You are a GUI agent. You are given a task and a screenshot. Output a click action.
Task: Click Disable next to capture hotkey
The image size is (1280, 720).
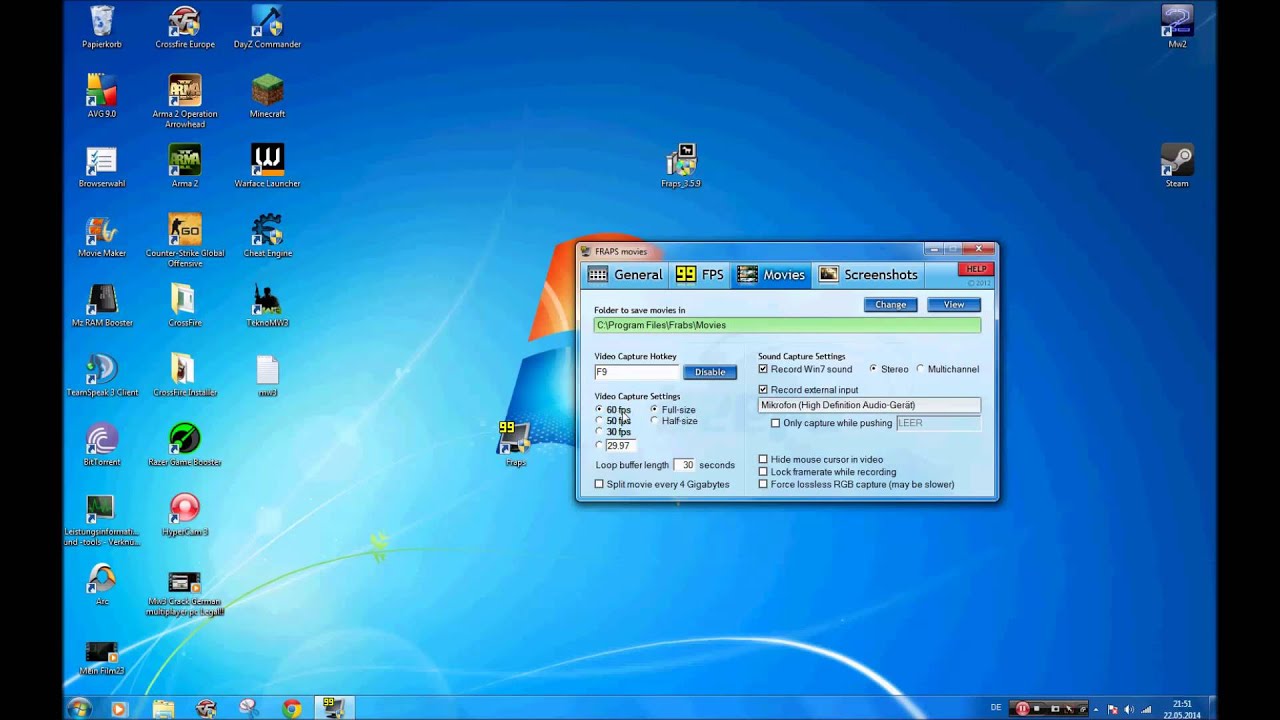(x=710, y=372)
